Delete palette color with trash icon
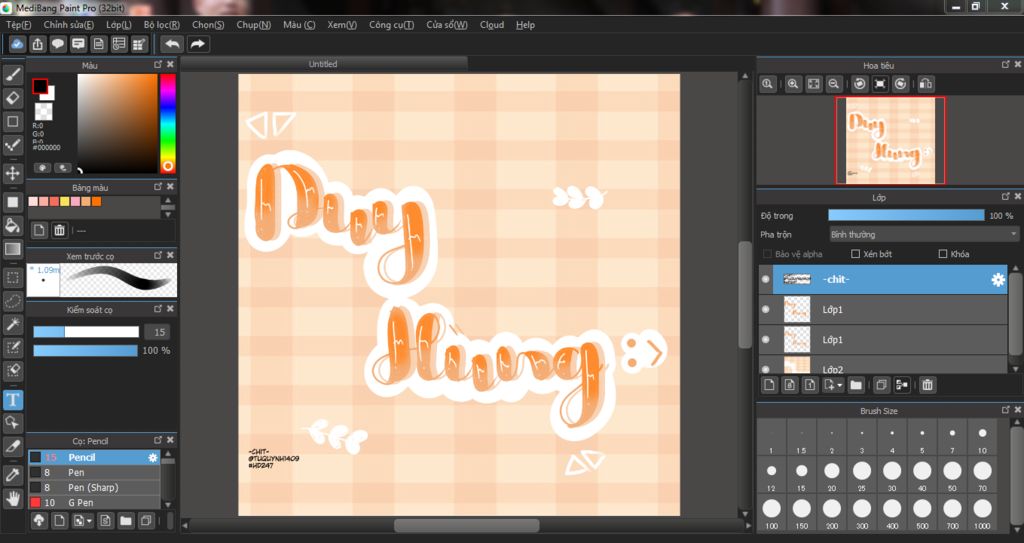This screenshot has height=543, width=1024. [59, 230]
